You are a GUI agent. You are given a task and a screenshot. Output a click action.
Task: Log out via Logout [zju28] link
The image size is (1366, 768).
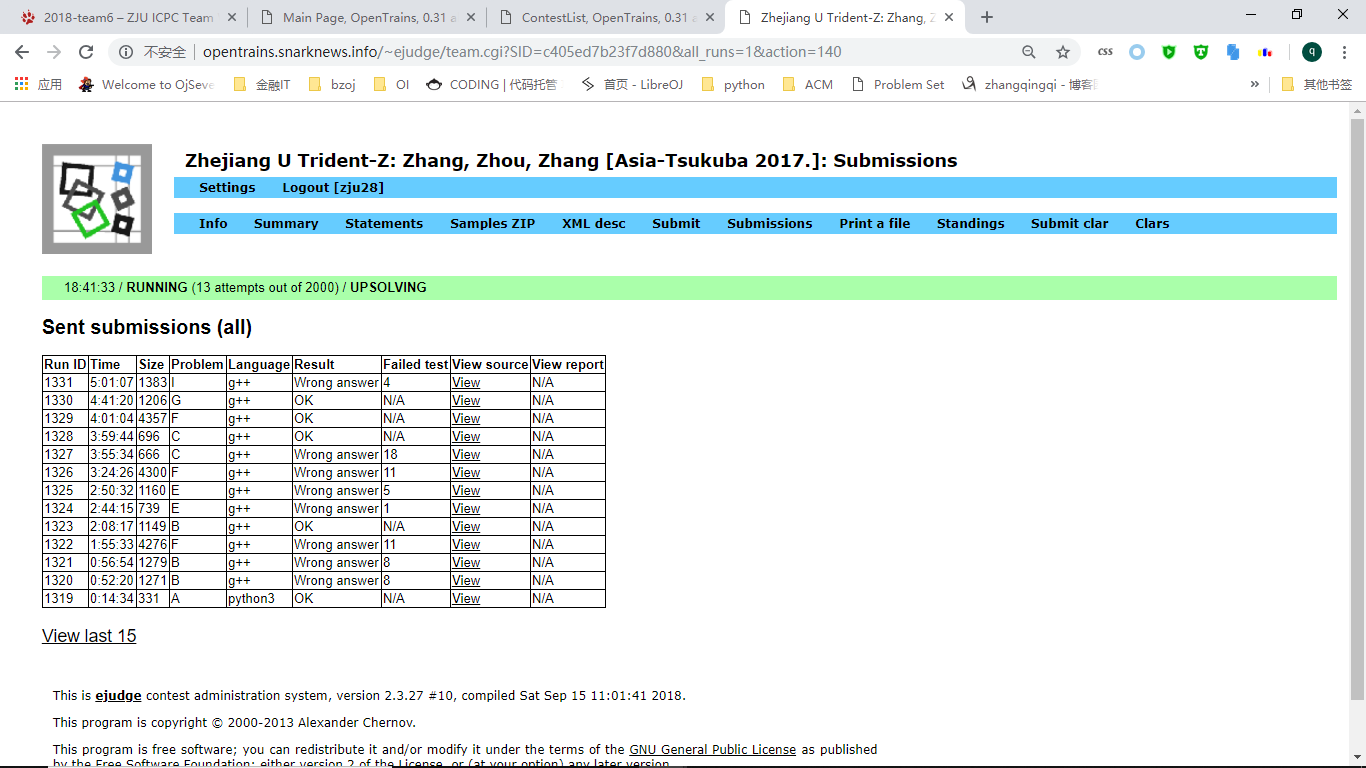332,187
